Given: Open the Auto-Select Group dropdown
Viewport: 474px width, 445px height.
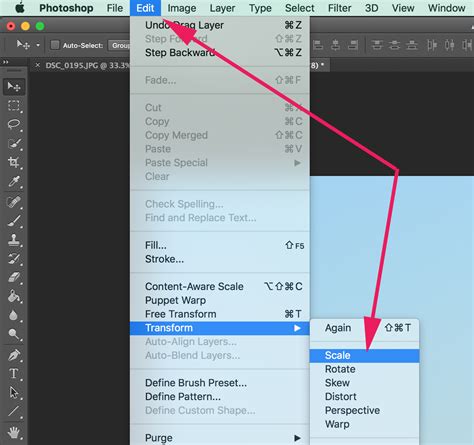Looking at the screenshot, I should pos(119,45).
